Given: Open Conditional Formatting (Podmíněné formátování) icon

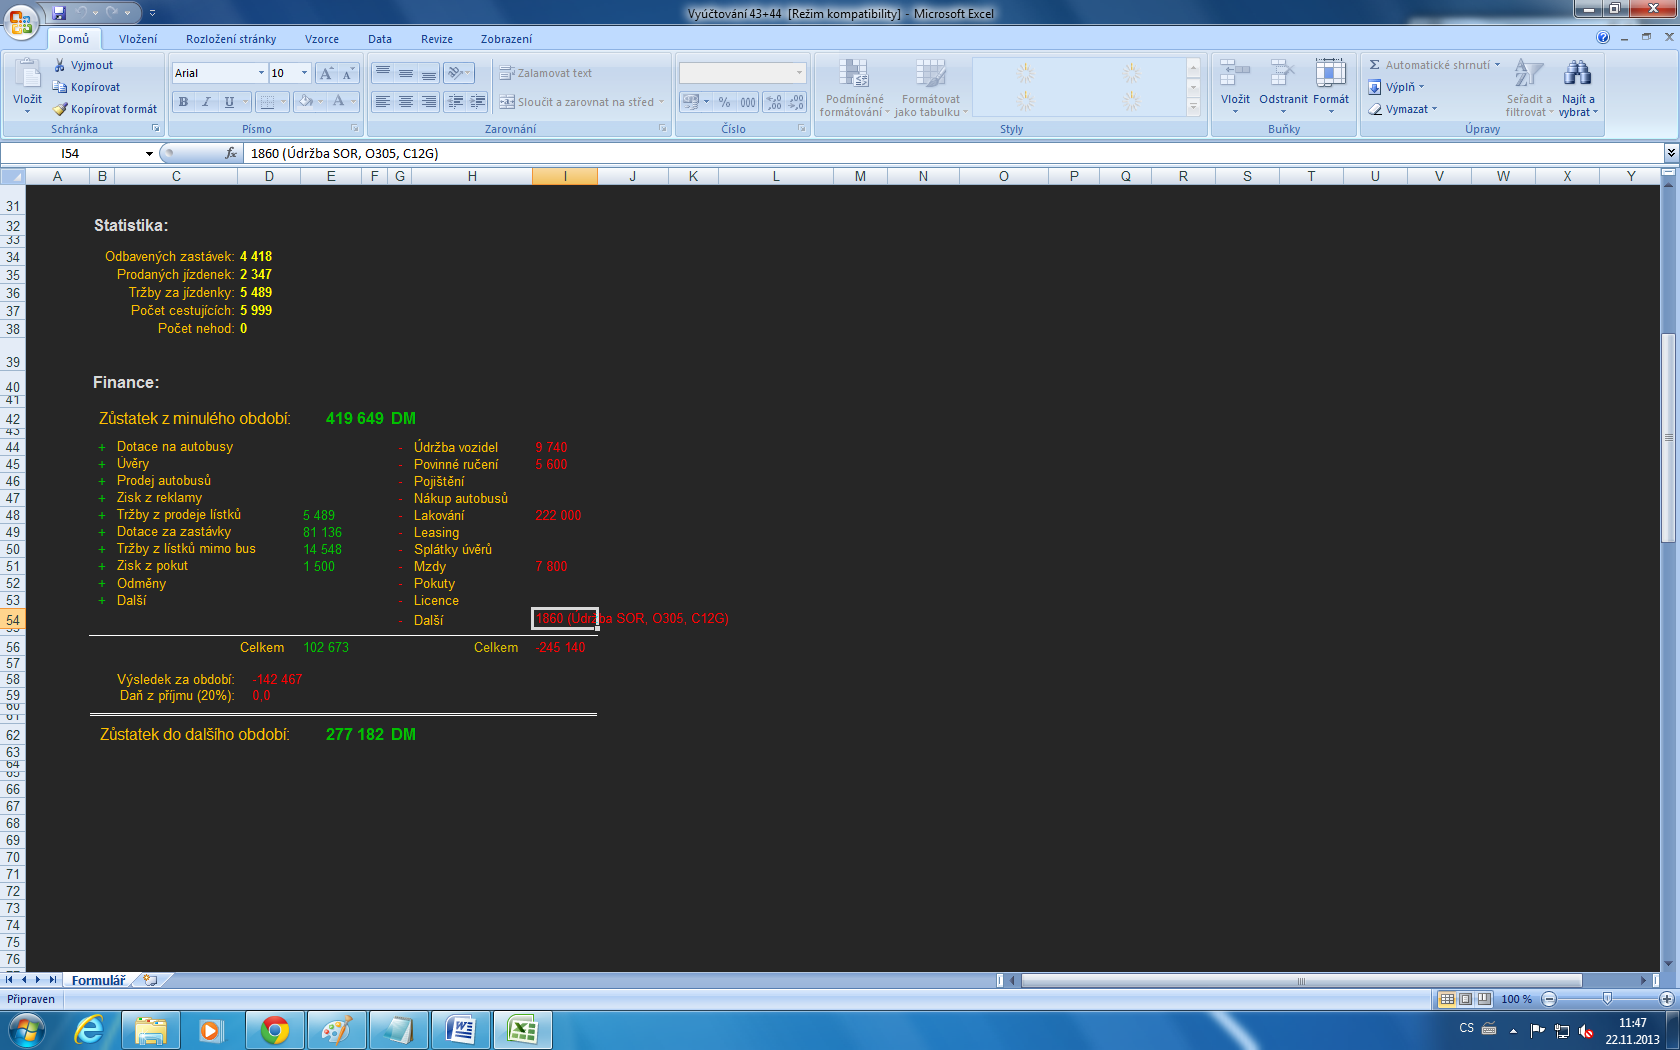Looking at the screenshot, I should point(852,75).
